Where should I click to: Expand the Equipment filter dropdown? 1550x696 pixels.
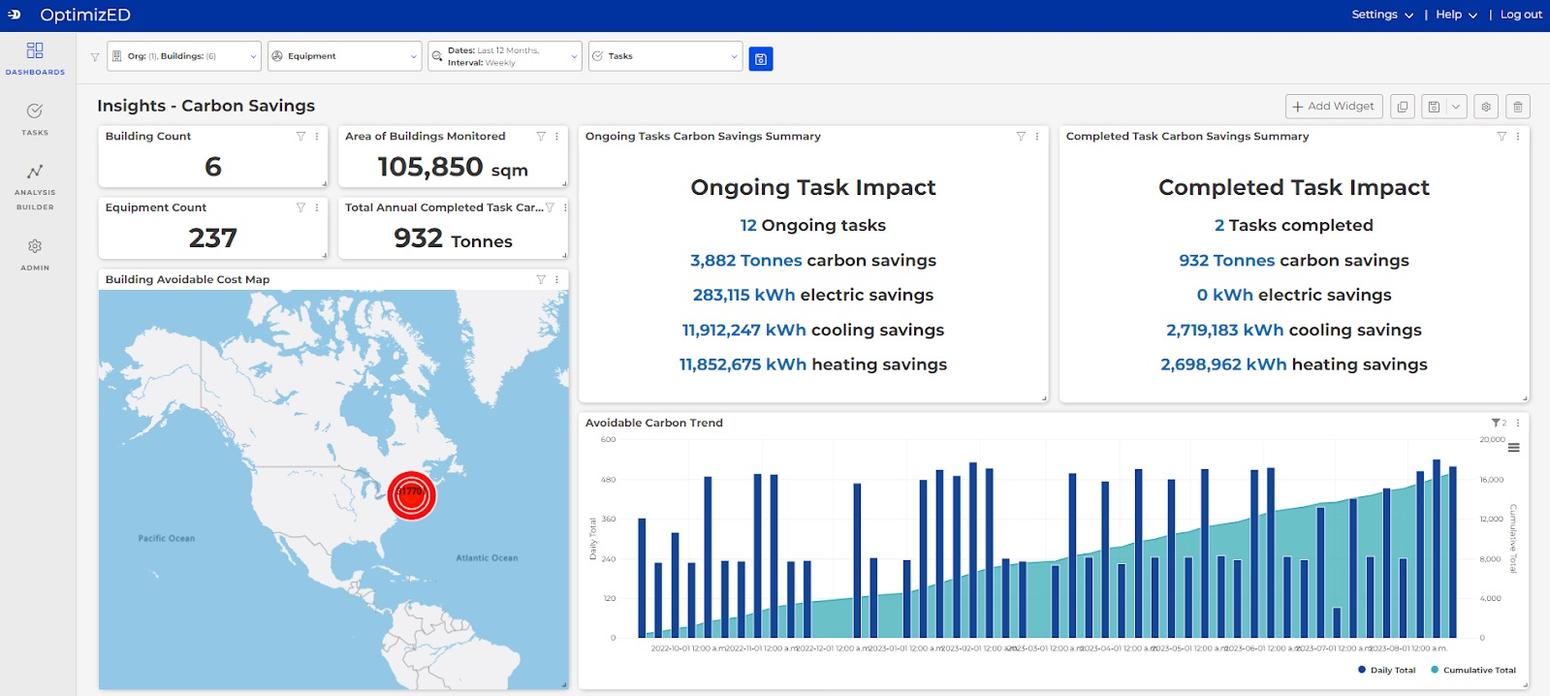(344, 57)
